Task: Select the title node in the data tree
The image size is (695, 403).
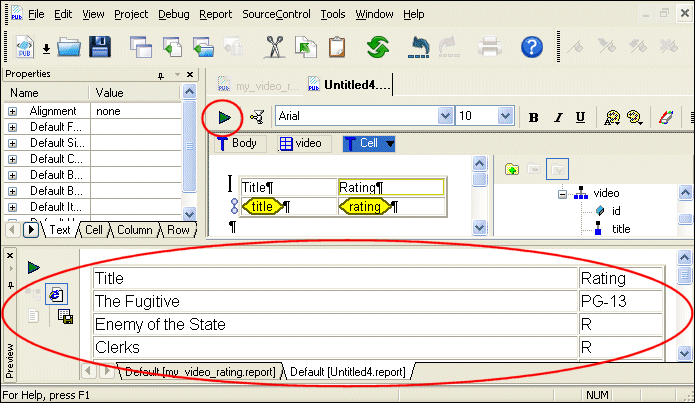Action: click(x=620, y=228)
